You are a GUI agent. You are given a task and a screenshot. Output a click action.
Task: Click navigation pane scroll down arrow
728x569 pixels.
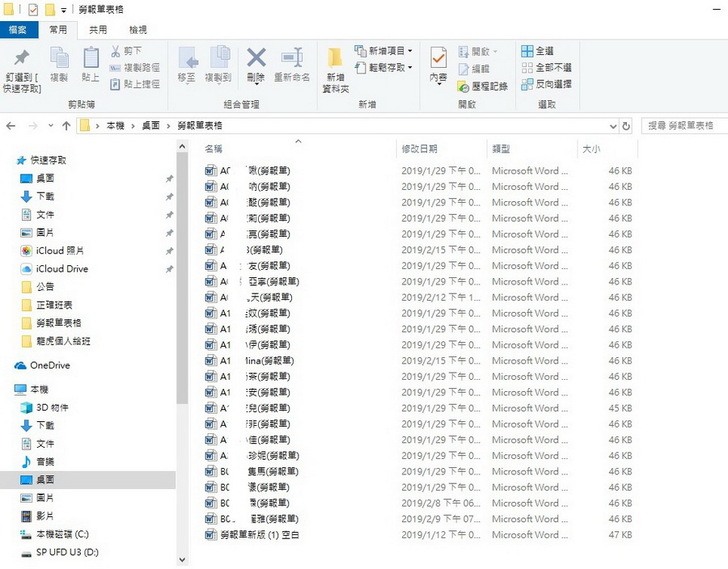(182, 560)
